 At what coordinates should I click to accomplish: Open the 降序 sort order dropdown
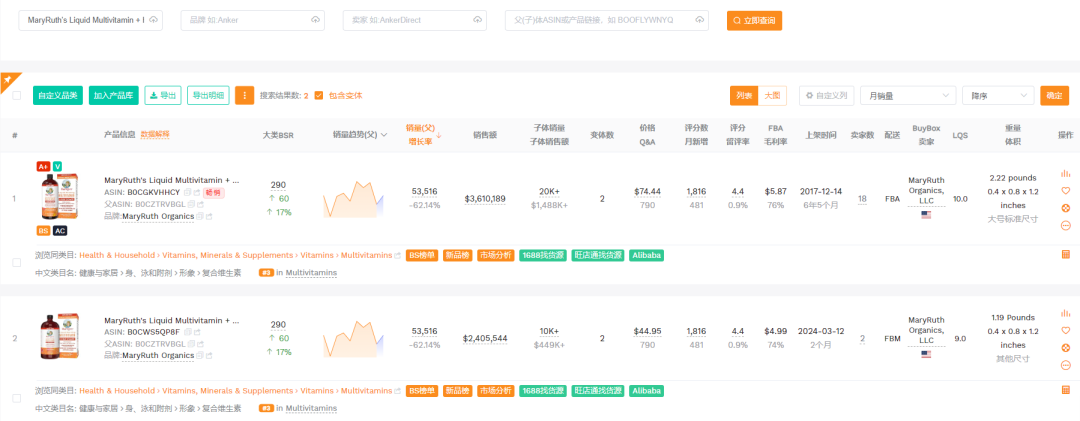[x=997, y=95]
